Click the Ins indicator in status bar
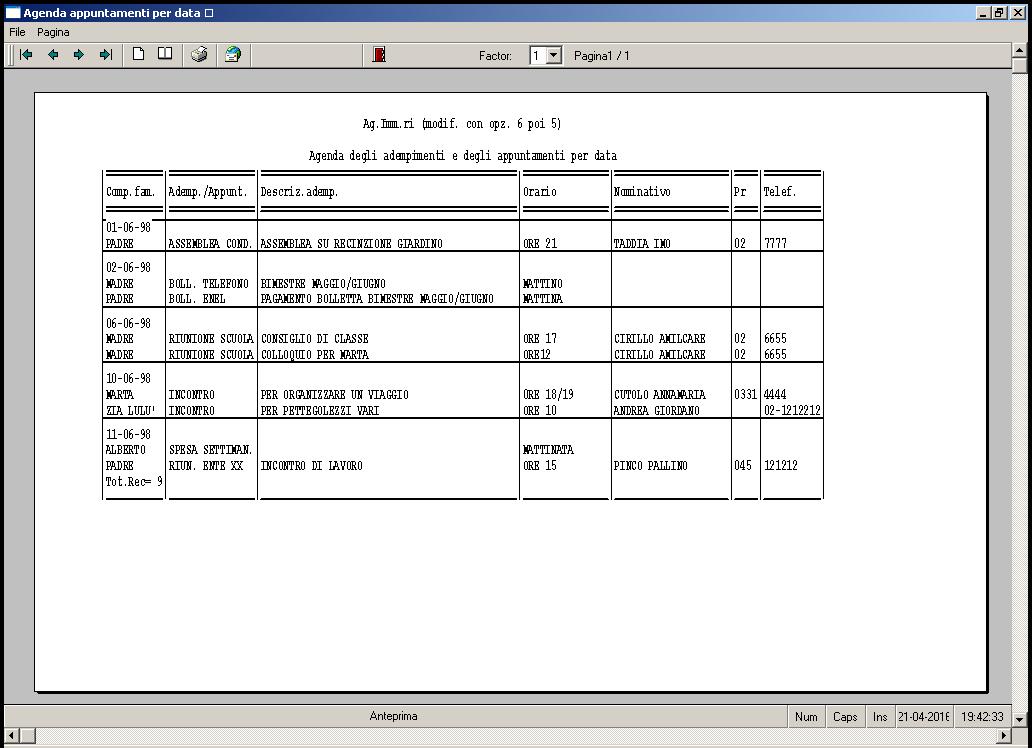The width and height of the screenshot is (1032, 748). [x=880, y=716]
